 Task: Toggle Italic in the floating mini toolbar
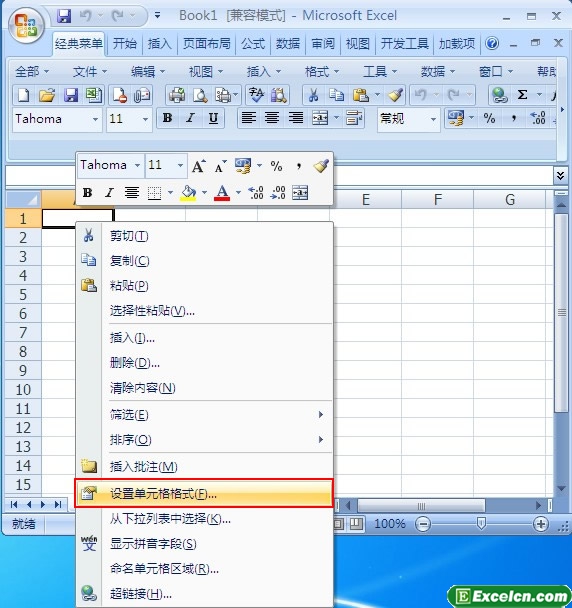[x=109, y=192]
